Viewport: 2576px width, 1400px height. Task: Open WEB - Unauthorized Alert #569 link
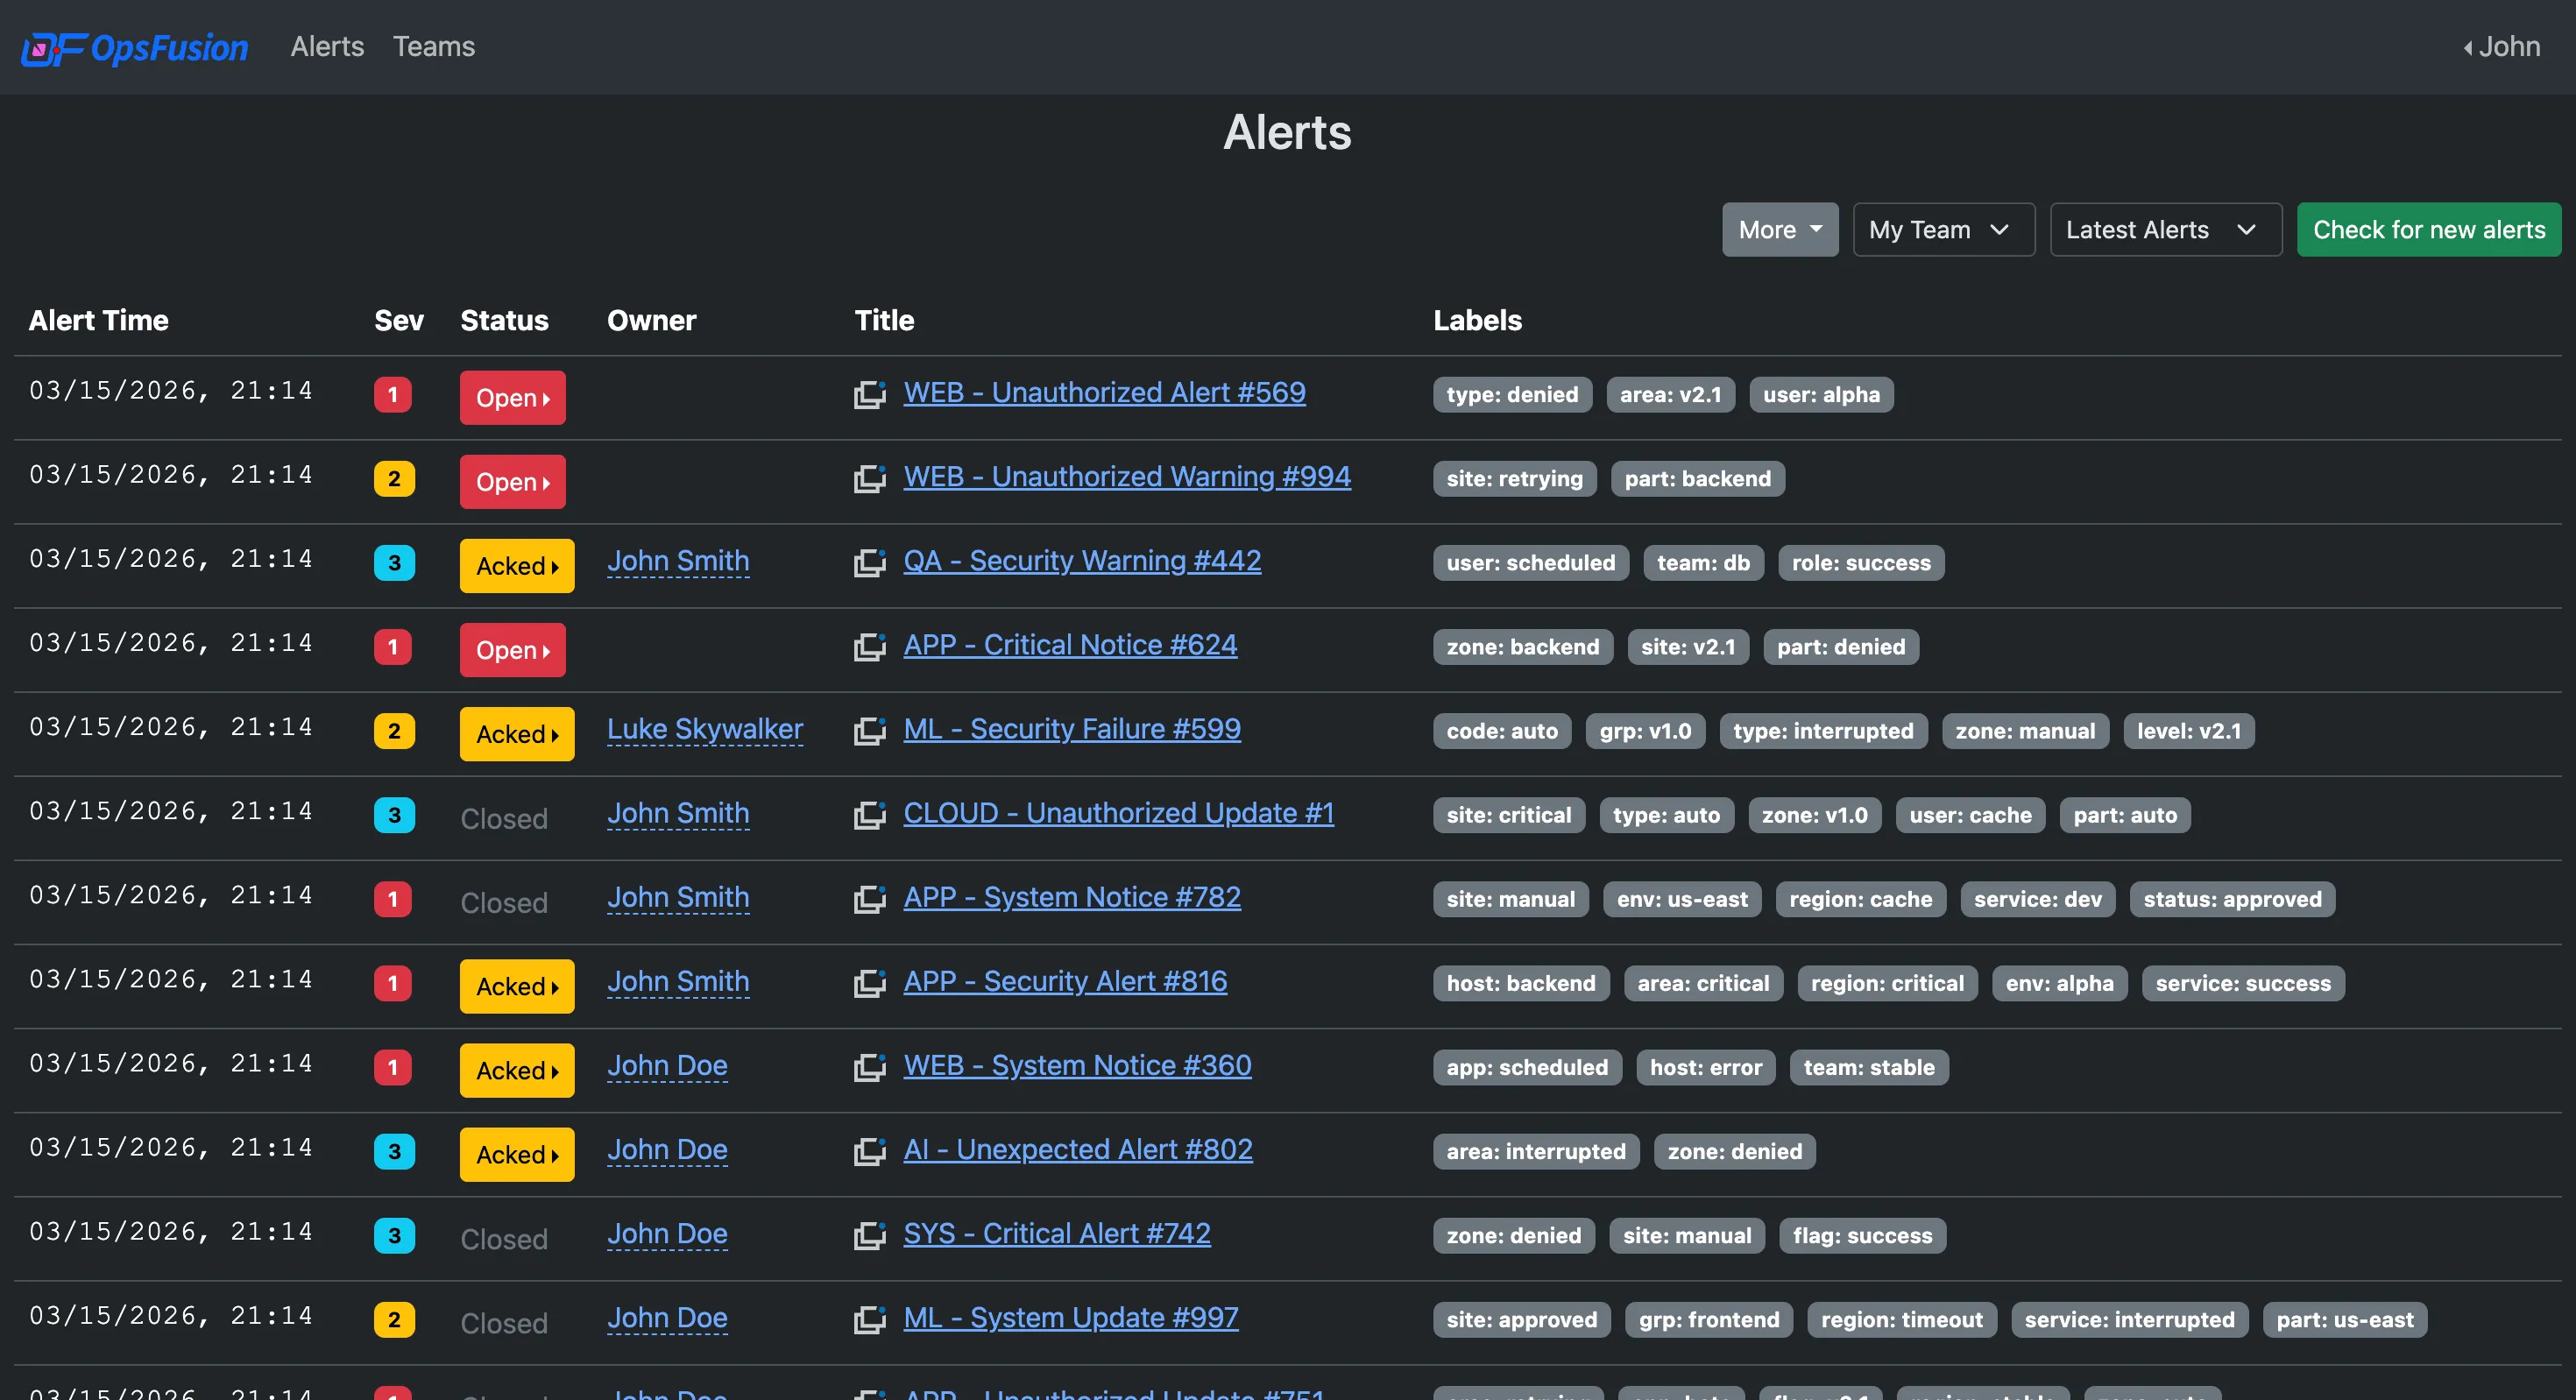(x=1104, y=392)
